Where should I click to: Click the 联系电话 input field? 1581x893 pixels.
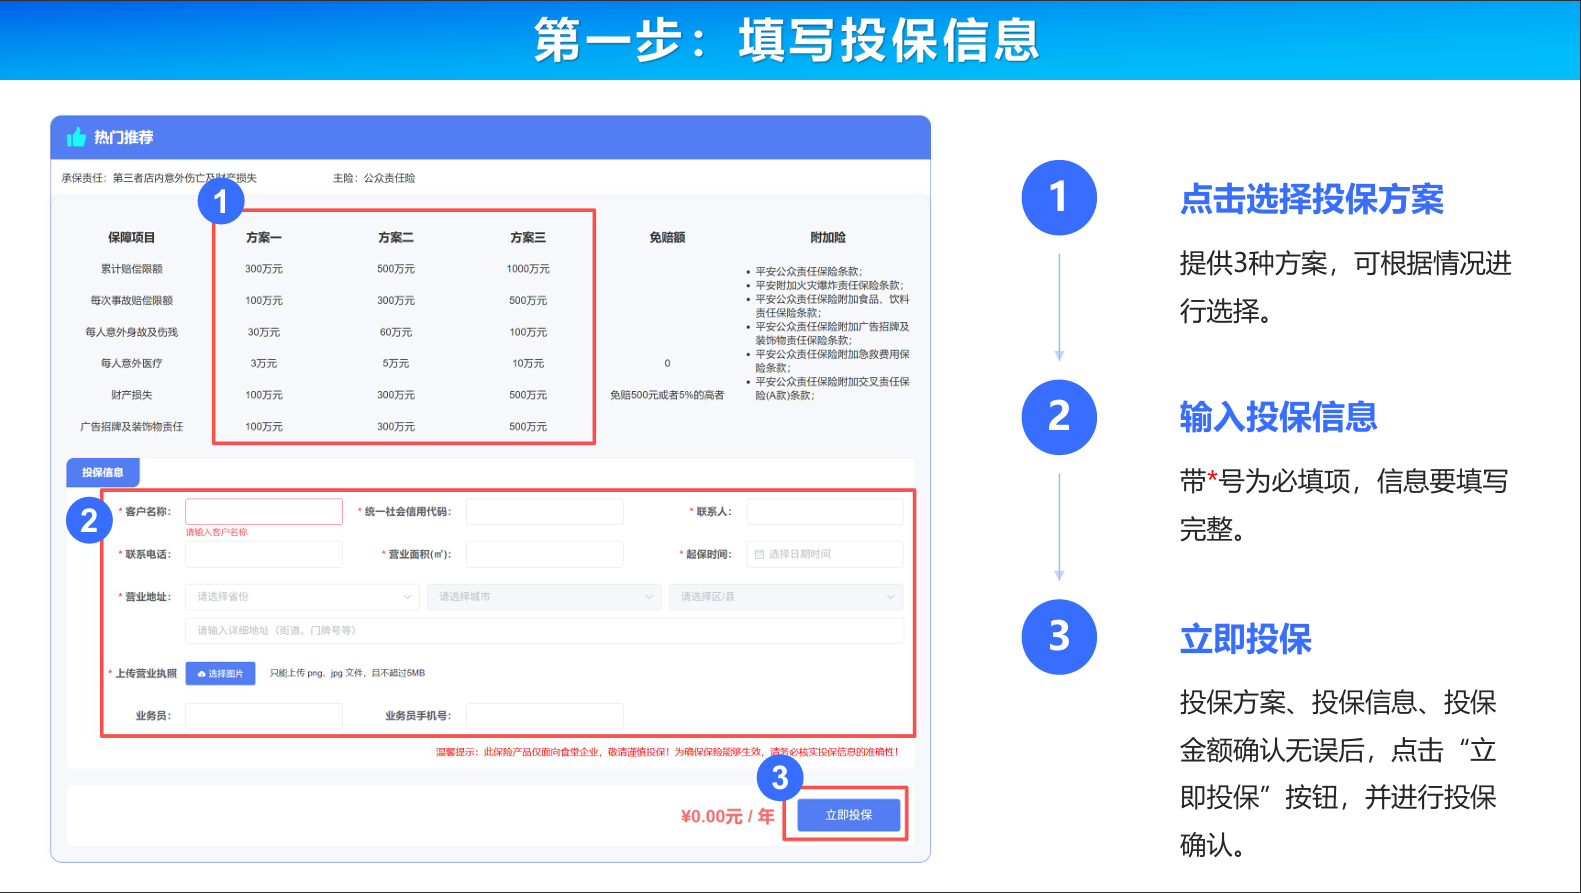tap(264, 554)
